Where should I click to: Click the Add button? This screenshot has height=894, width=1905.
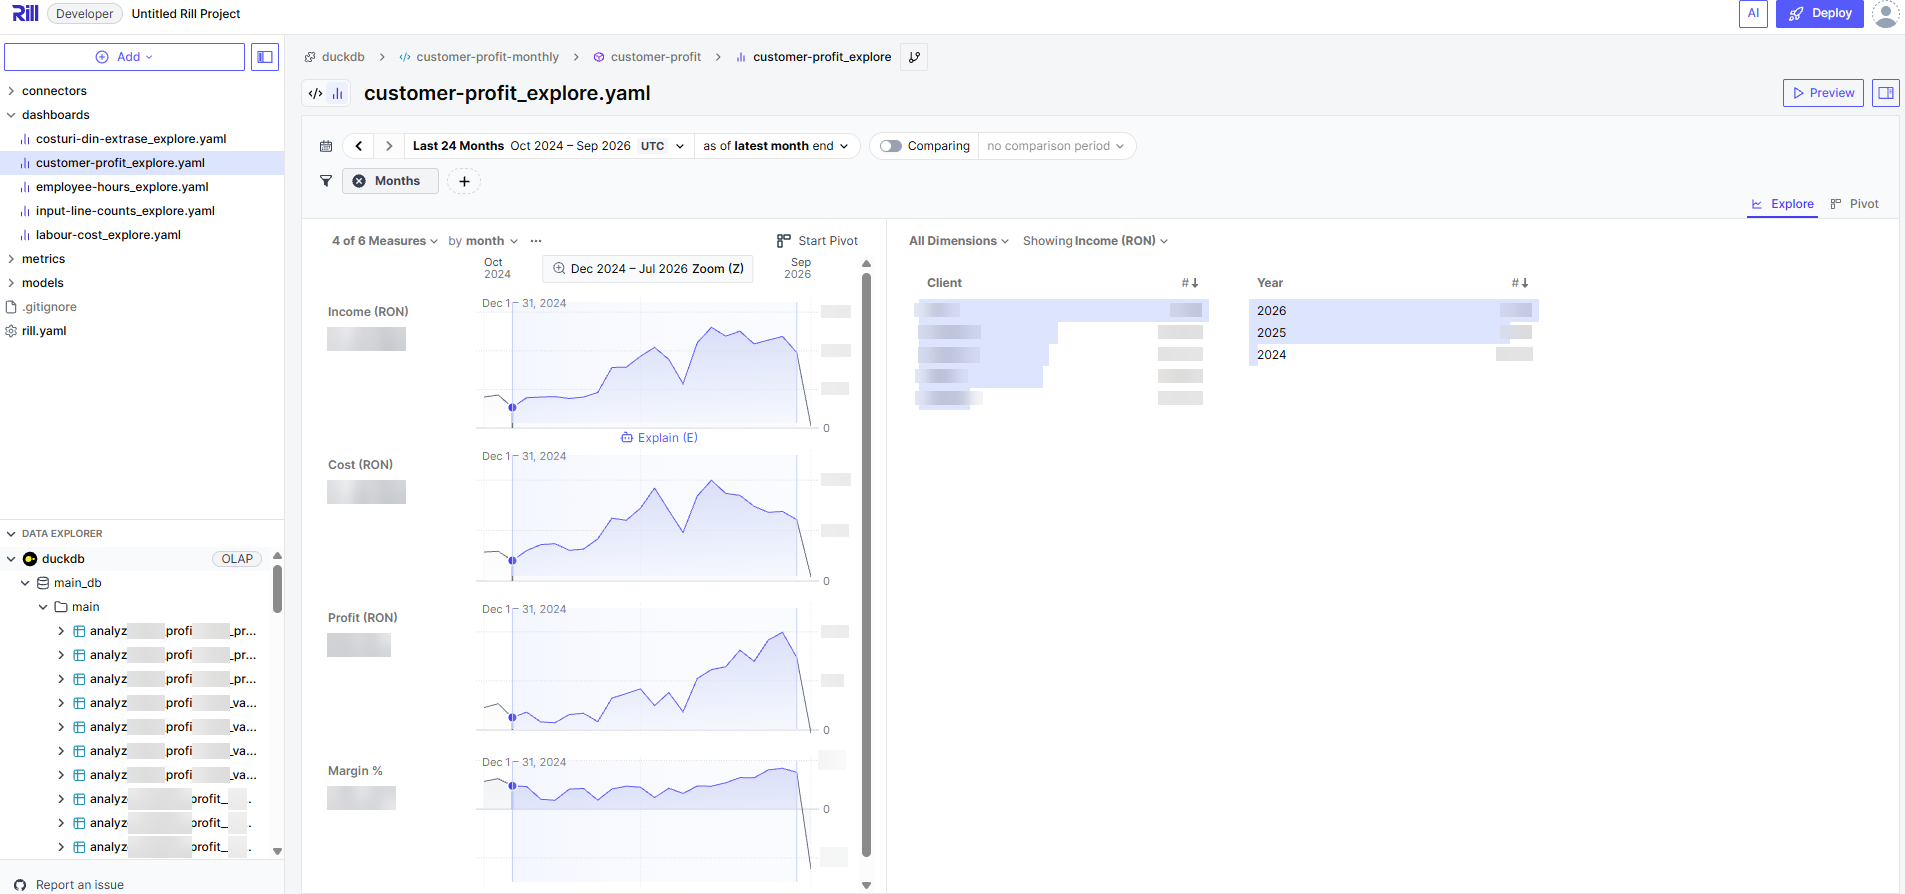[124, 57]
